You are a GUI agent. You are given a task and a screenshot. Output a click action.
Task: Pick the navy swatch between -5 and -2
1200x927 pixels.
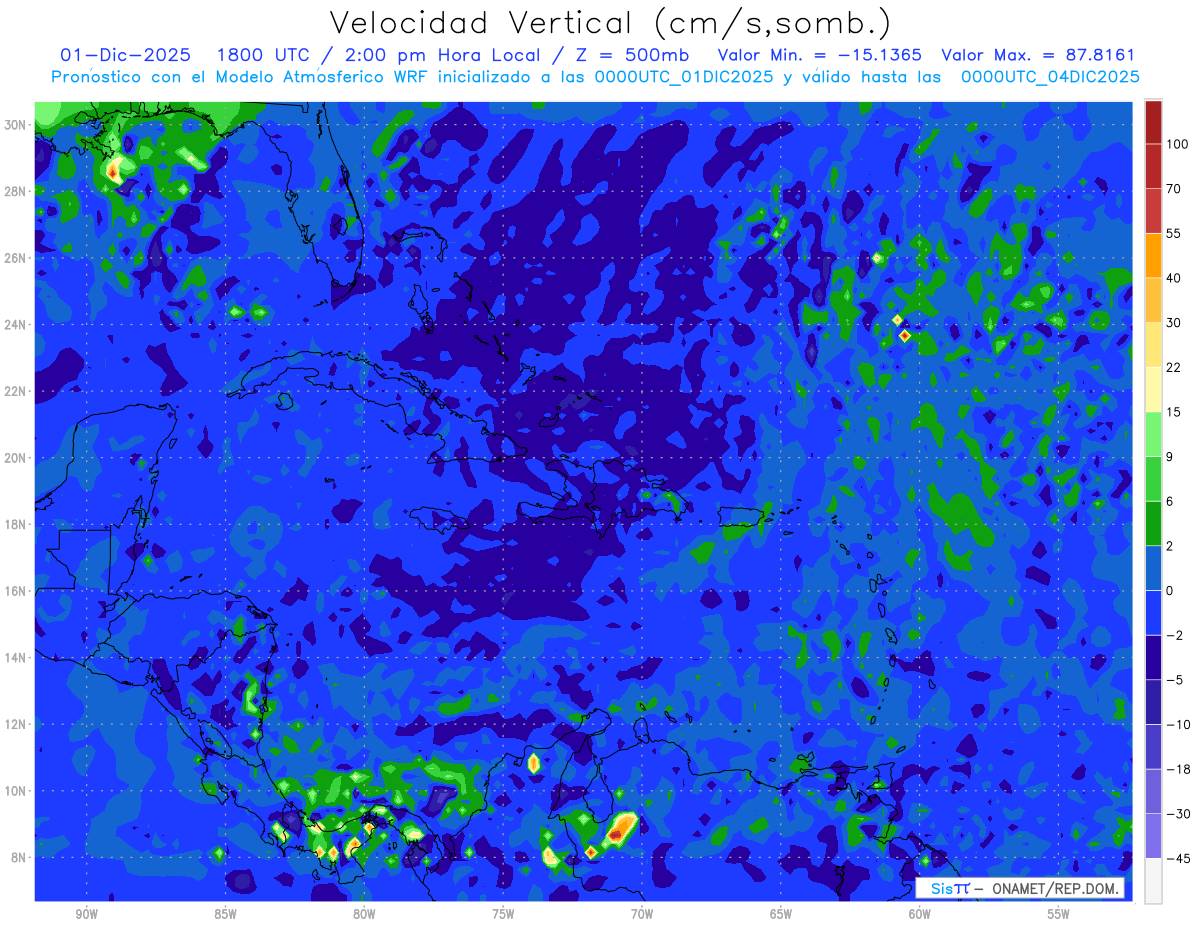point(1153,657)
